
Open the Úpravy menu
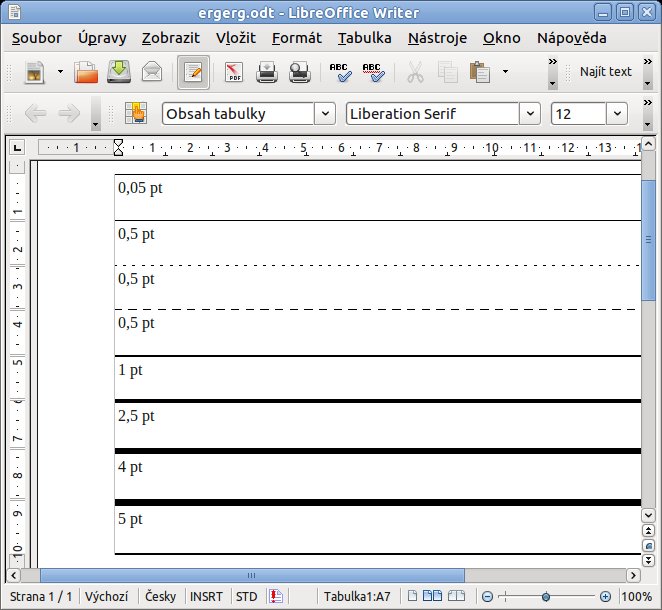(102, 38)
